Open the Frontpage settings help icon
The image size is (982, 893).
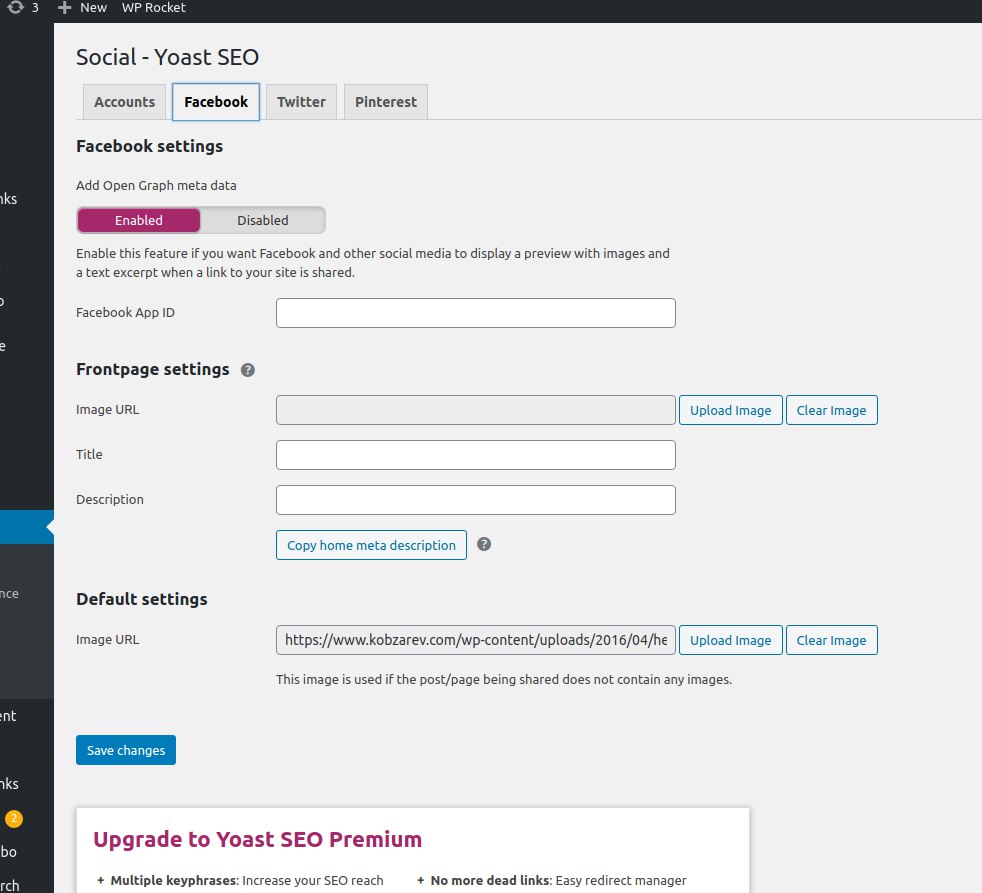[x=248, y=370]
